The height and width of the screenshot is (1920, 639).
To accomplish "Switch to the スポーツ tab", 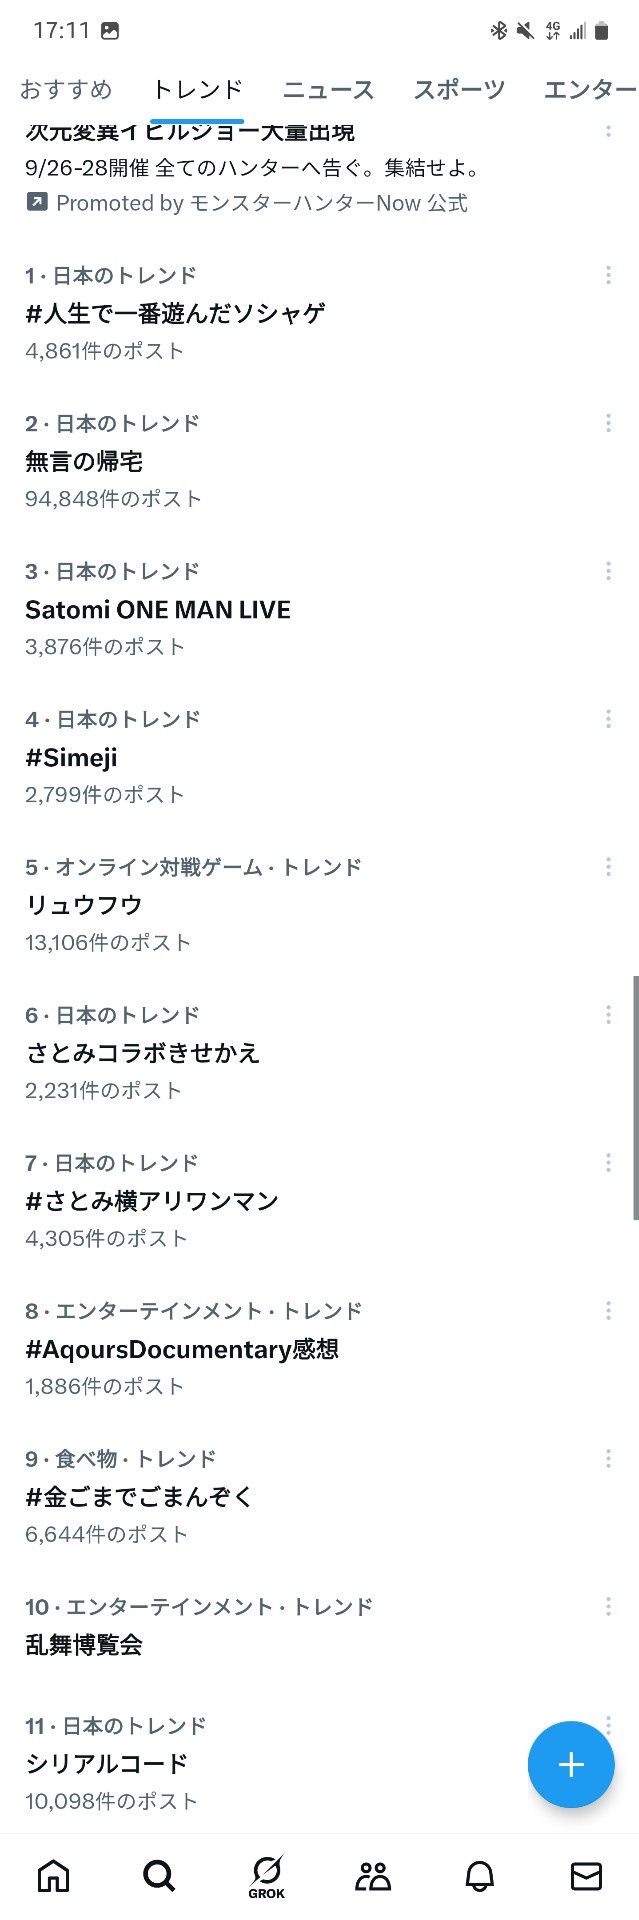I will coord(459,89).
